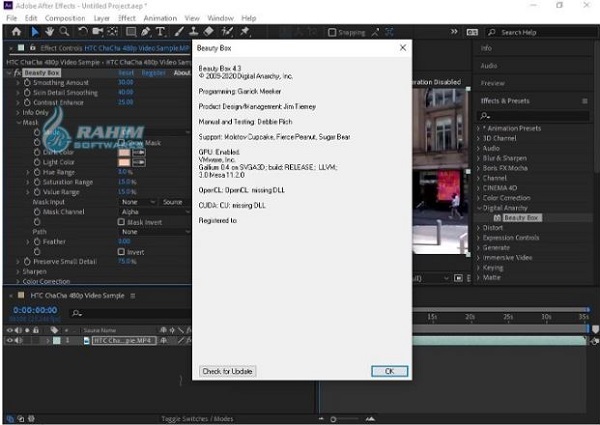The image size is (600, 425).
Task: Open the Layer menu
Action: pos(101,18)
